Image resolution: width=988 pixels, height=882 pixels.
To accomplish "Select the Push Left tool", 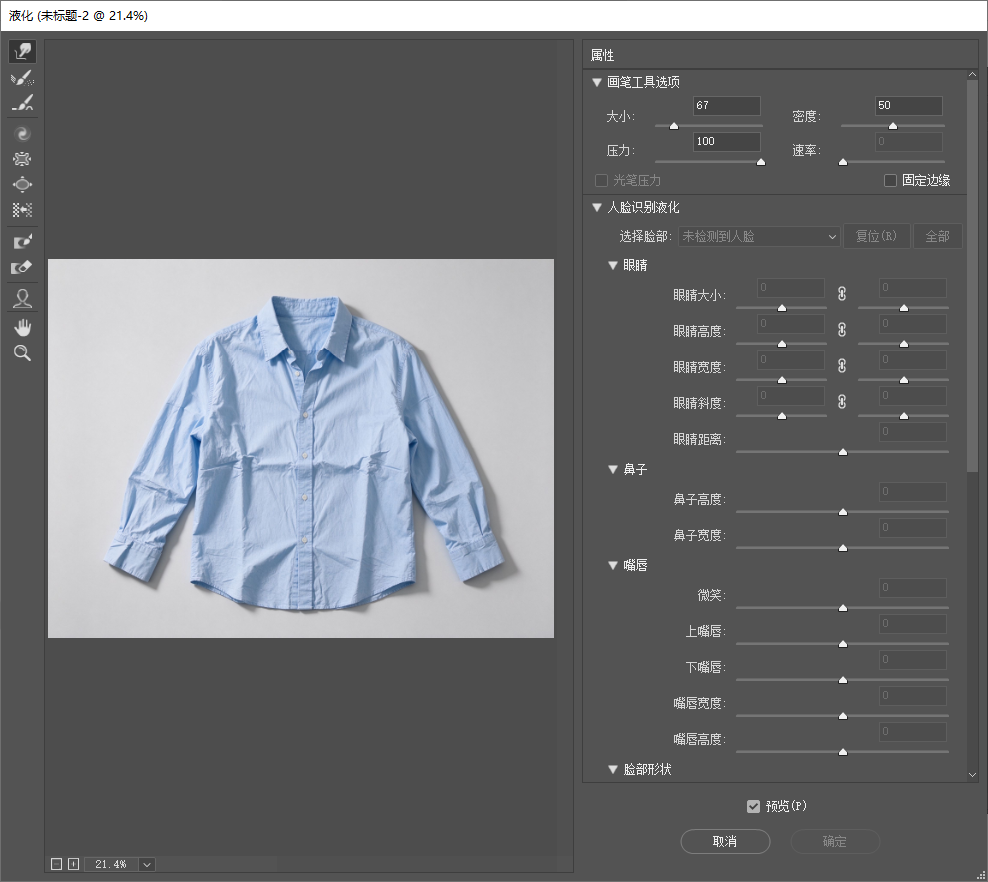I will tap(22, 209).
